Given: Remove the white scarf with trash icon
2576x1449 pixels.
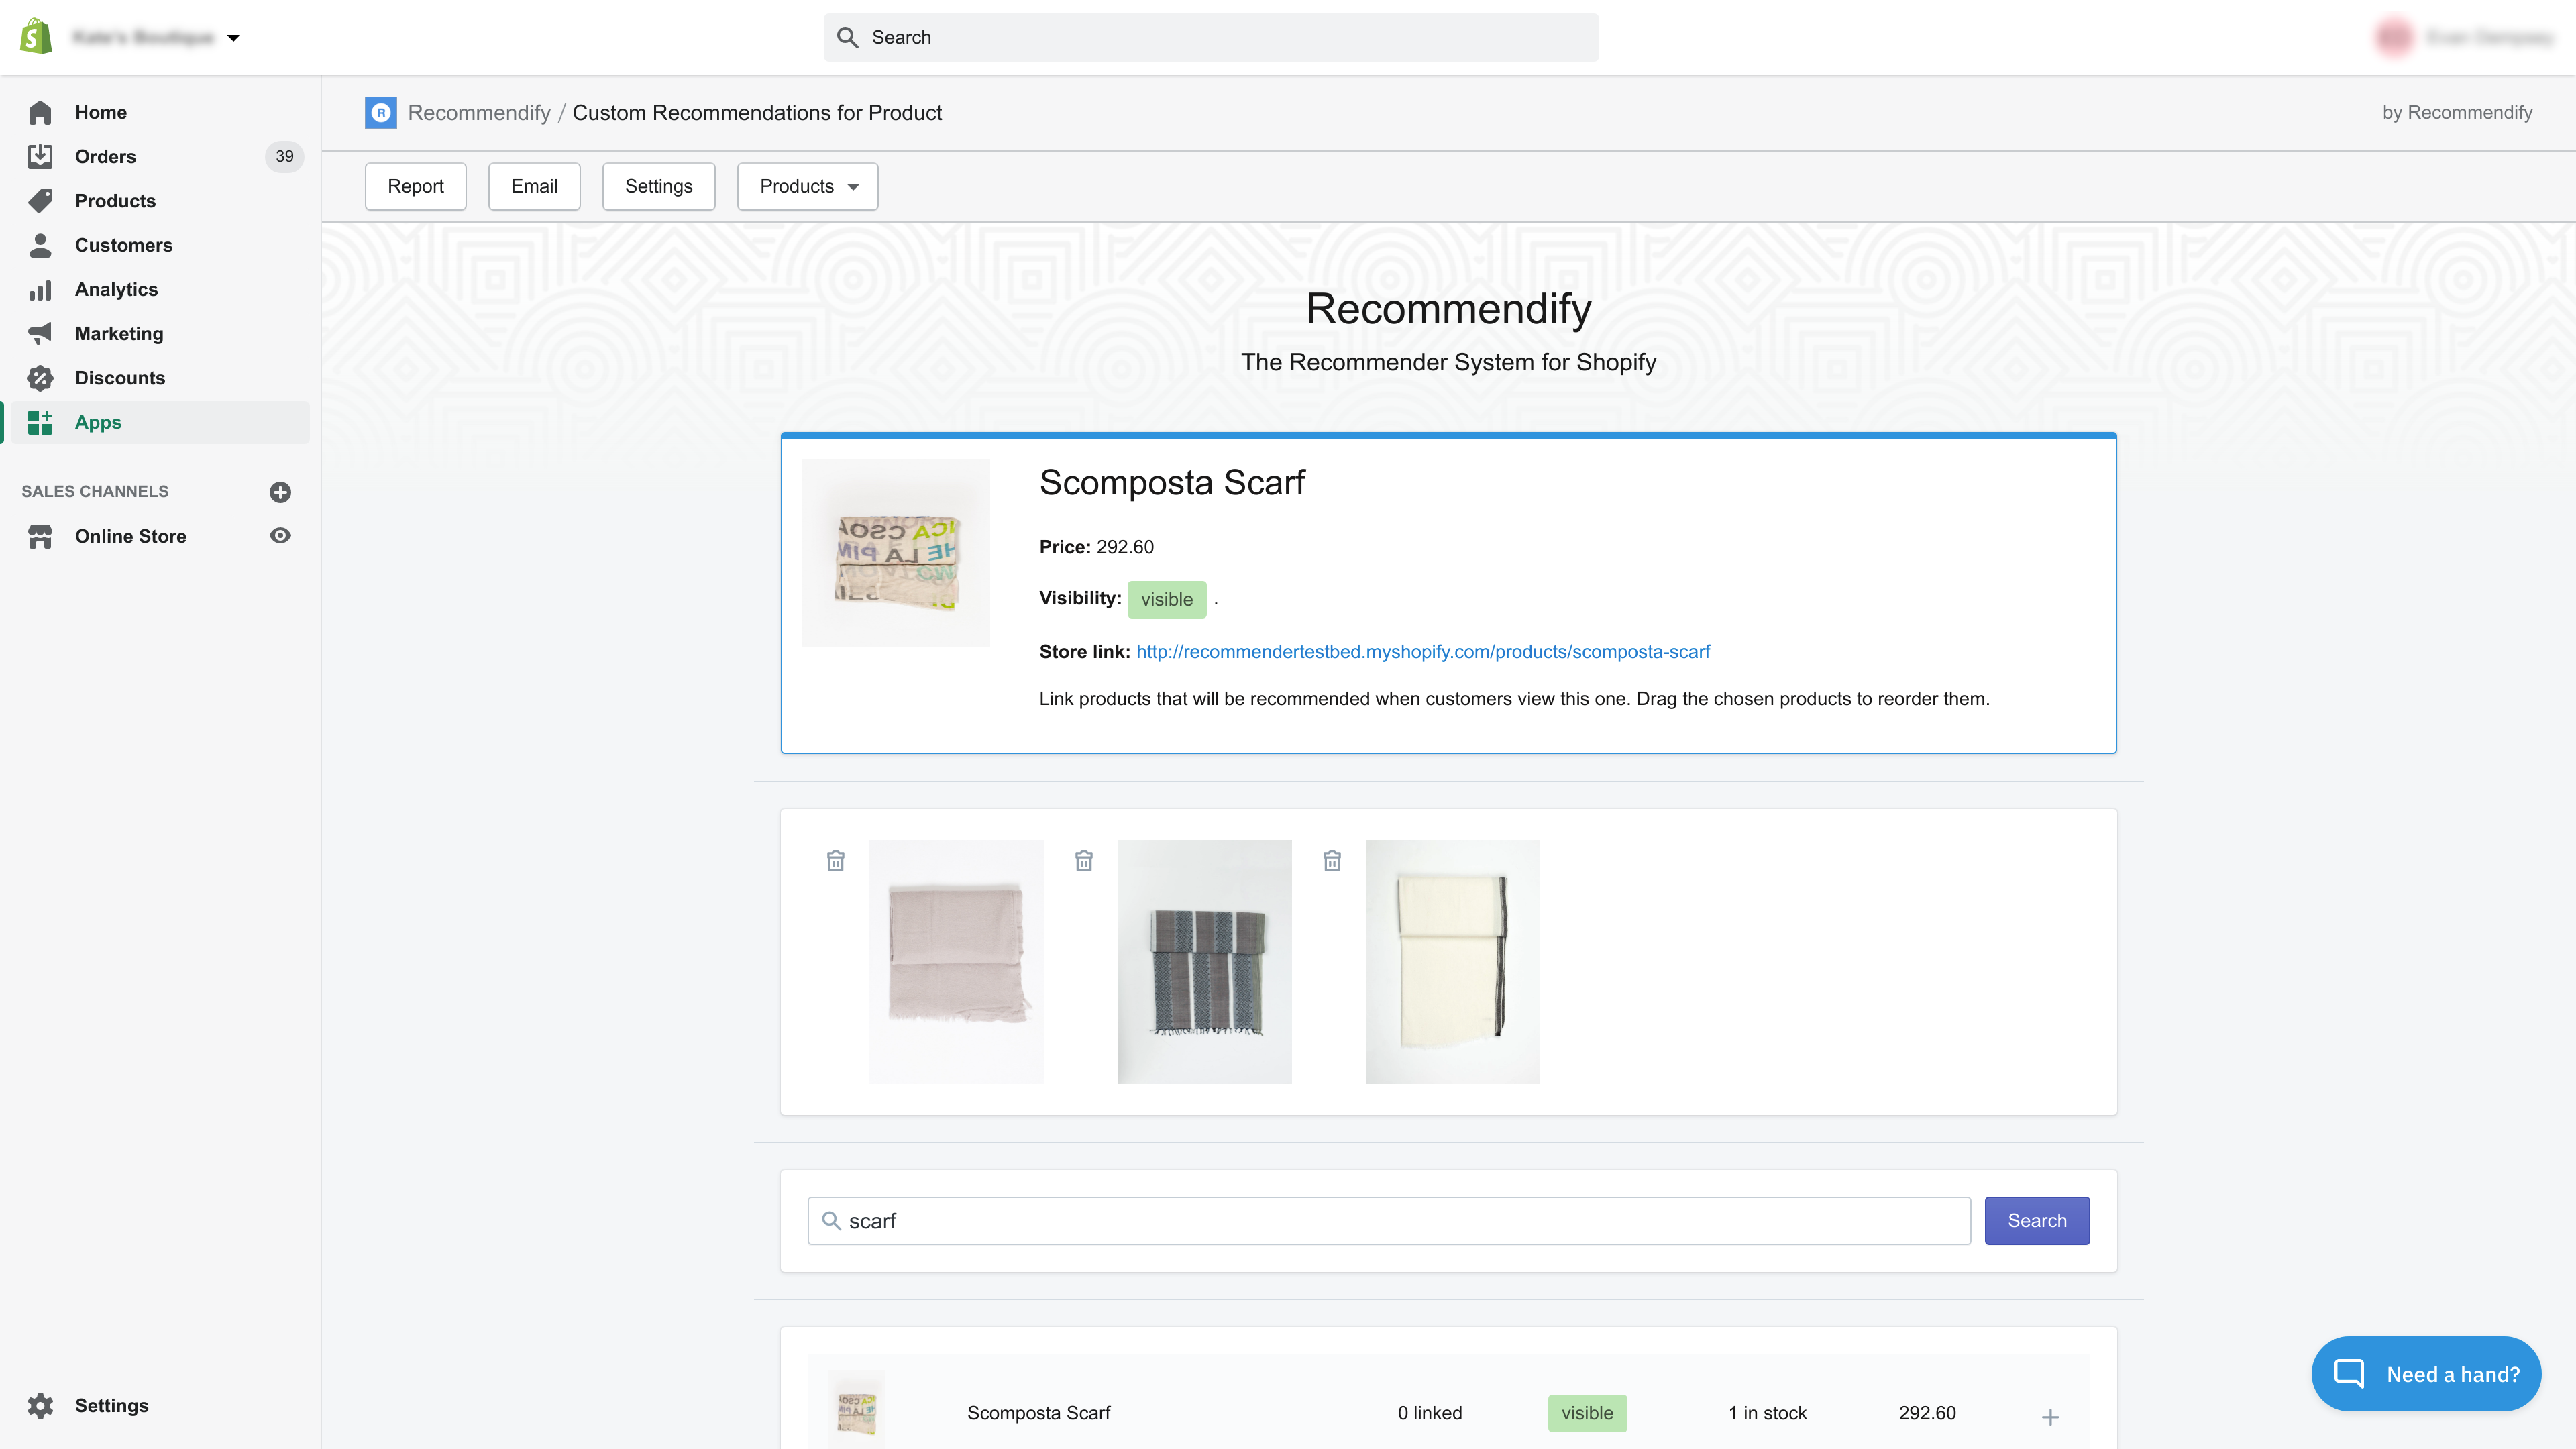Looking at the screenshot, I should pos(1332,860).
